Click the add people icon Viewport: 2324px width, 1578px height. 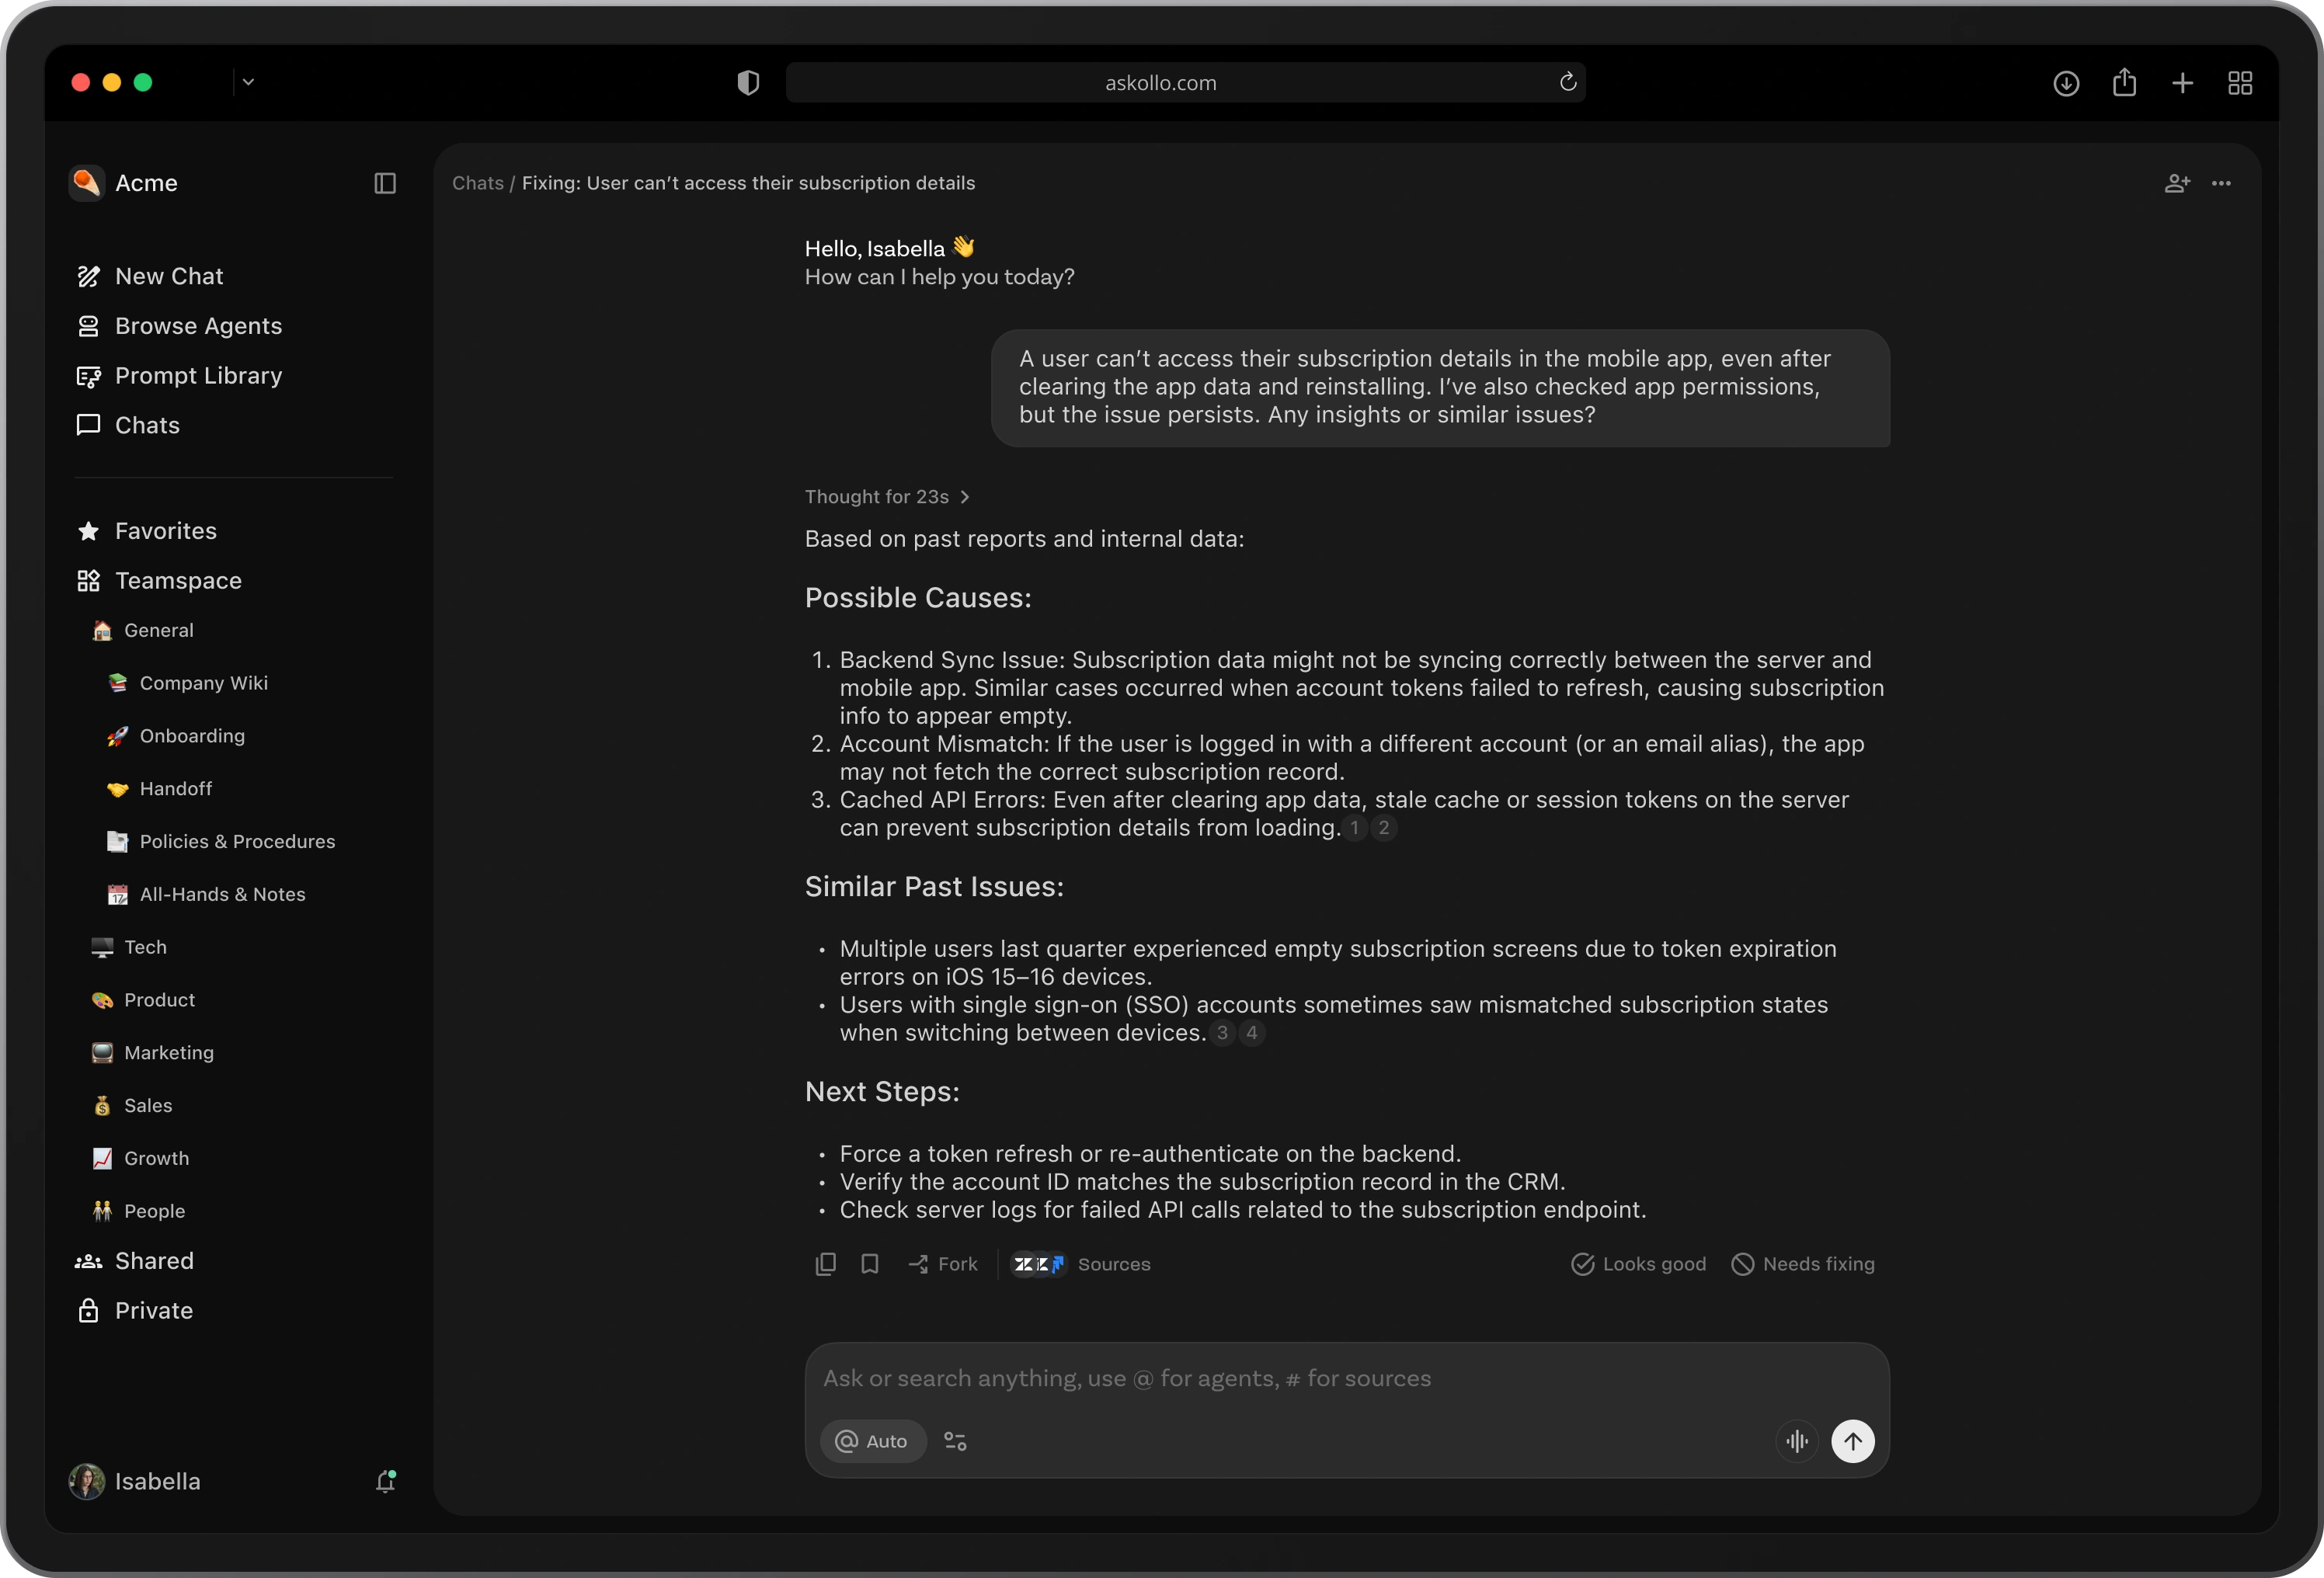pyautogui.click(x=2177, y=183)
